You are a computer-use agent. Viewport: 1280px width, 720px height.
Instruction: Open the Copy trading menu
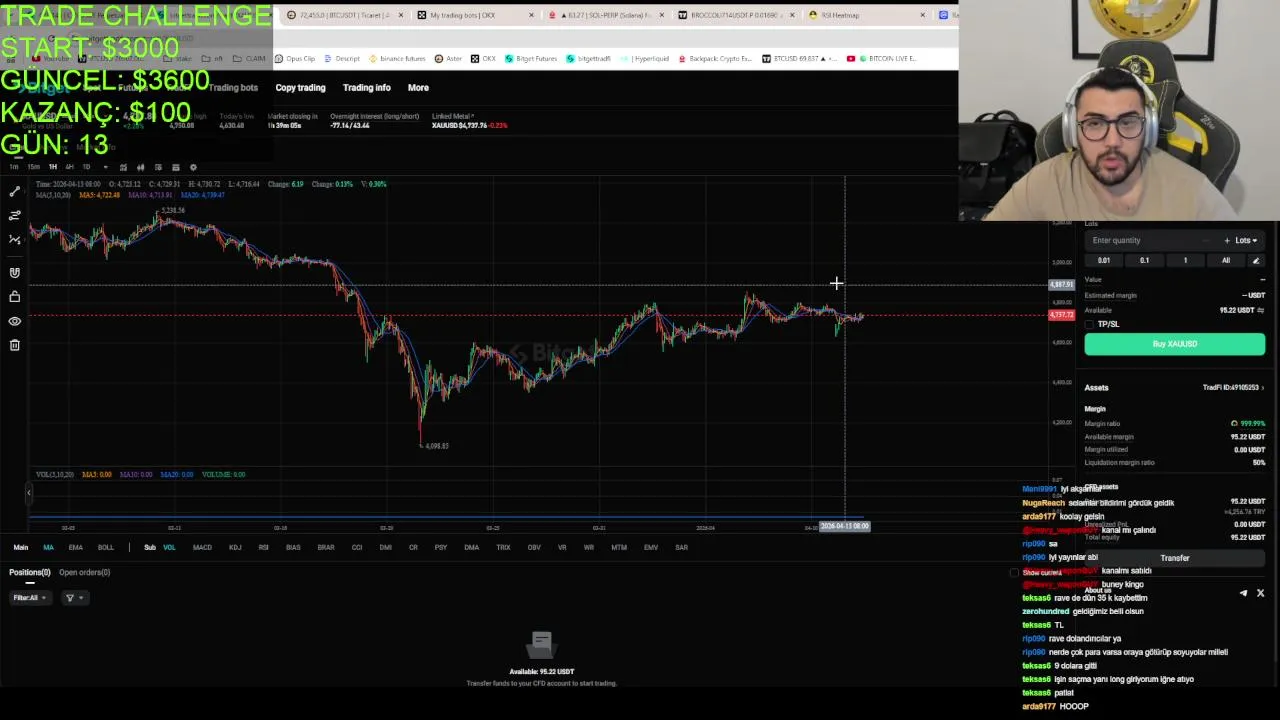click(300, 88)
